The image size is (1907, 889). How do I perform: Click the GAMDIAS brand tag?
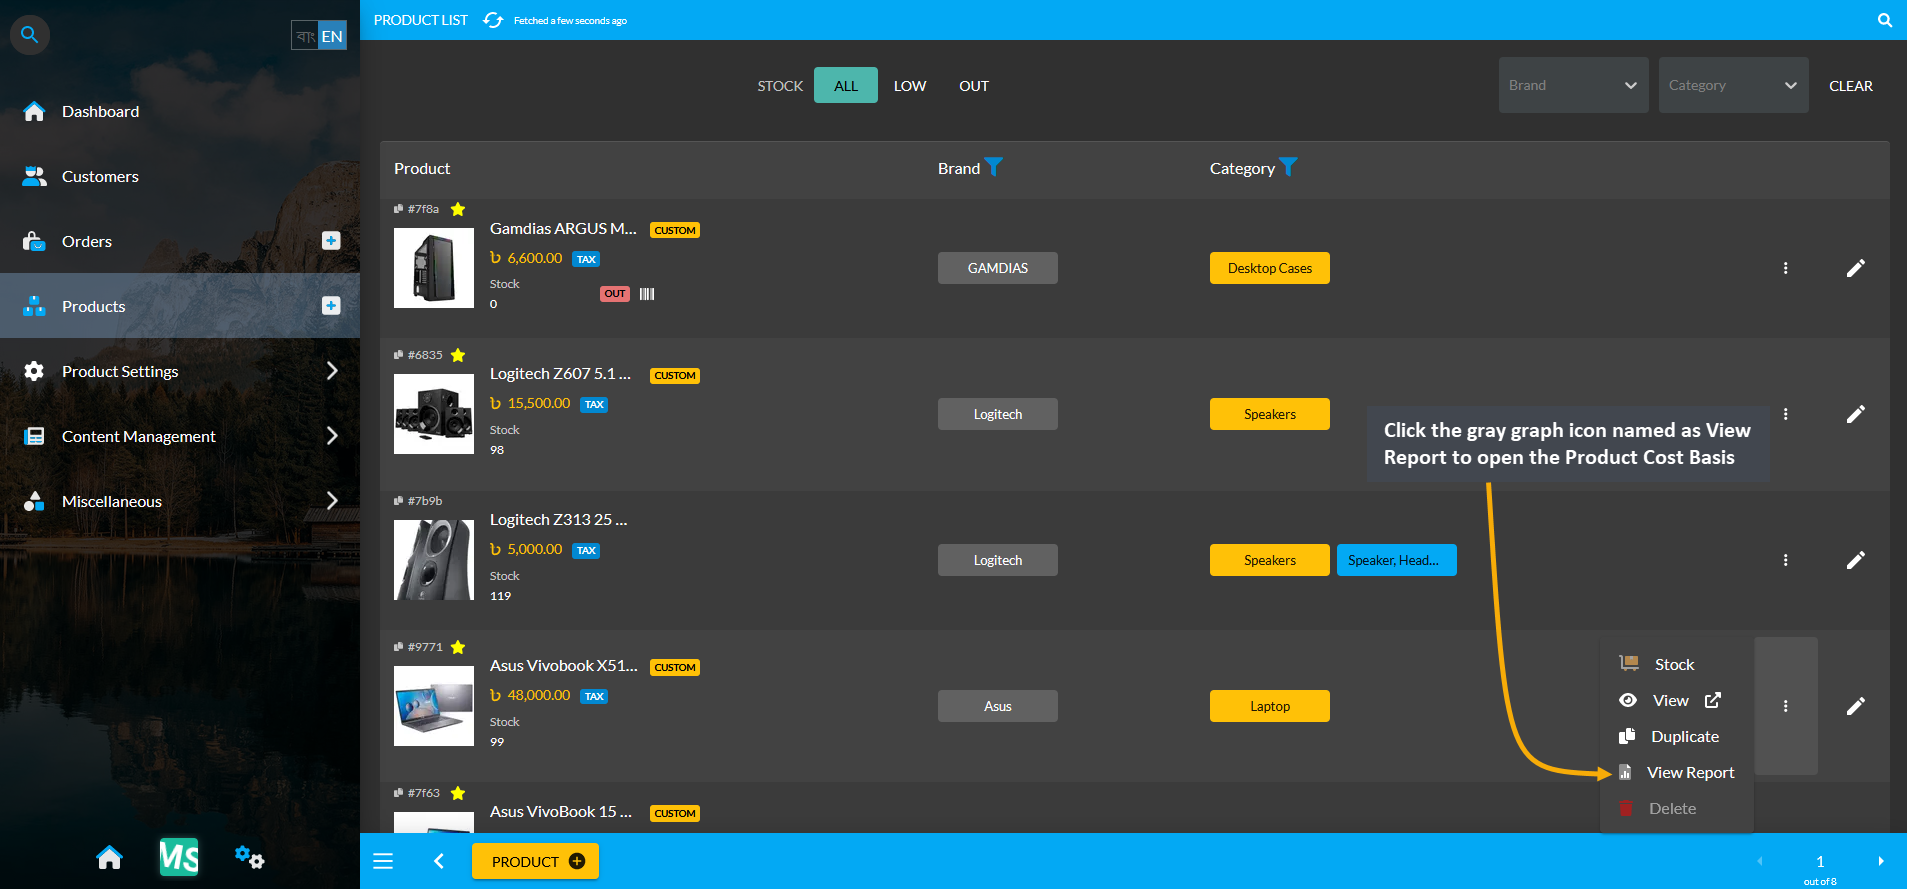[x=997, y=268]
